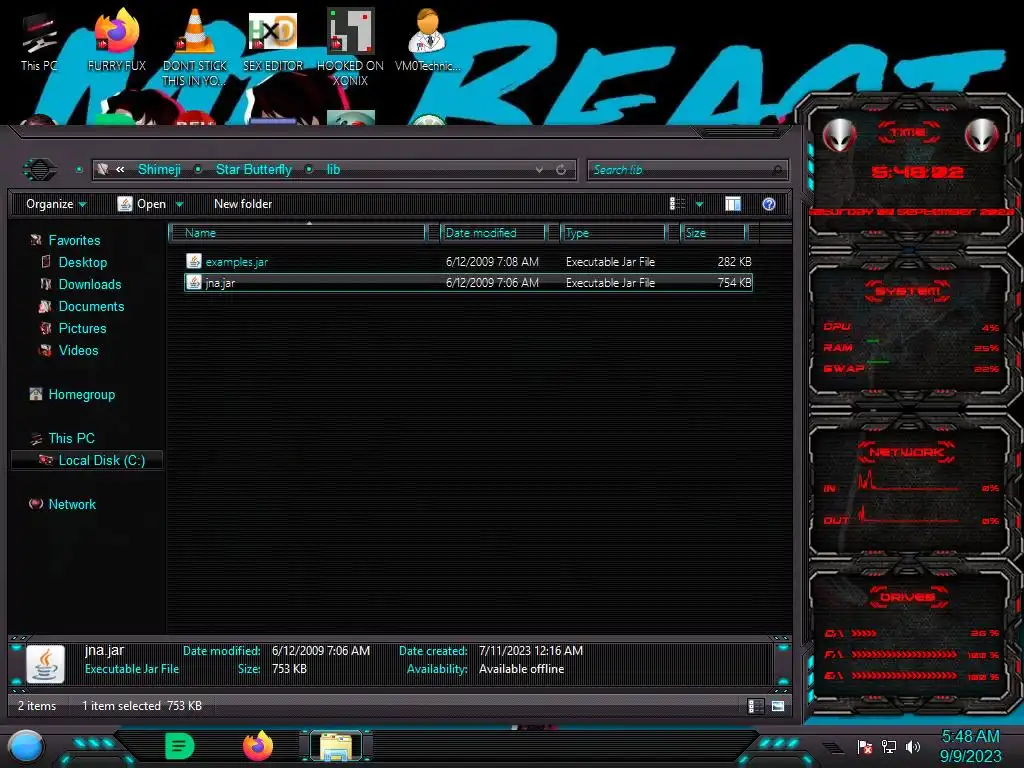Select Documents in navigation pane

click(91, 306)
